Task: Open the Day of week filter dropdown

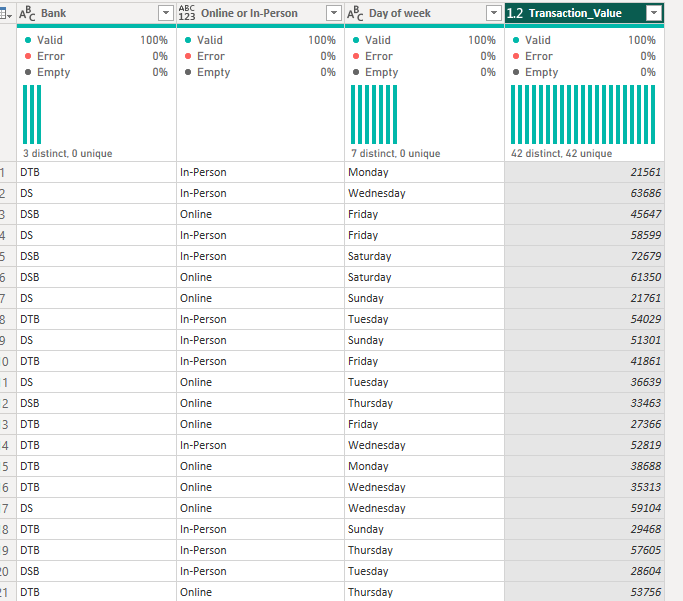Action: [x=494, y=14]
